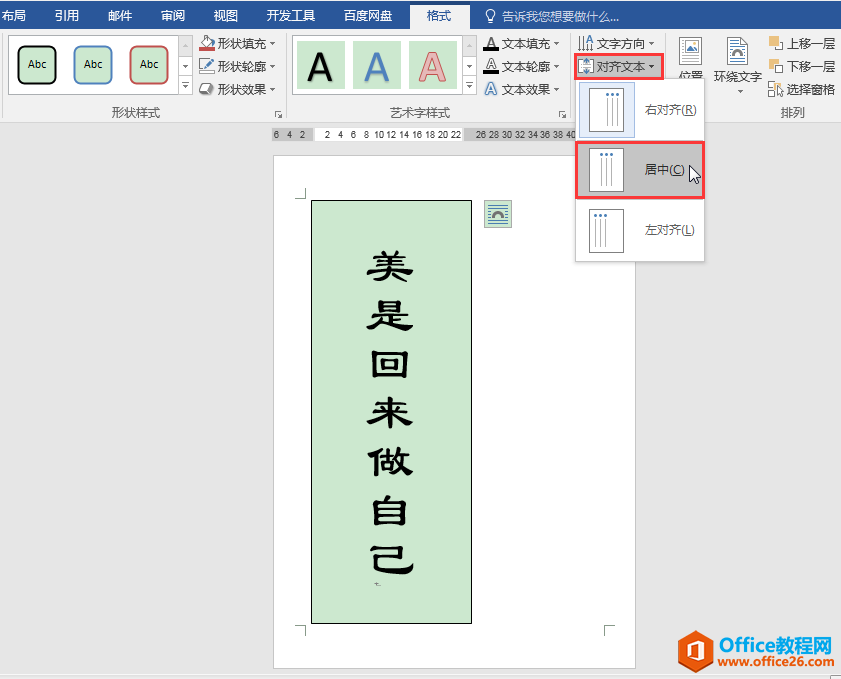This screenshot has height=679, width=841.
Task: Open the Text Direction (文字方向) dropdown
Action: tap(618, 43)
